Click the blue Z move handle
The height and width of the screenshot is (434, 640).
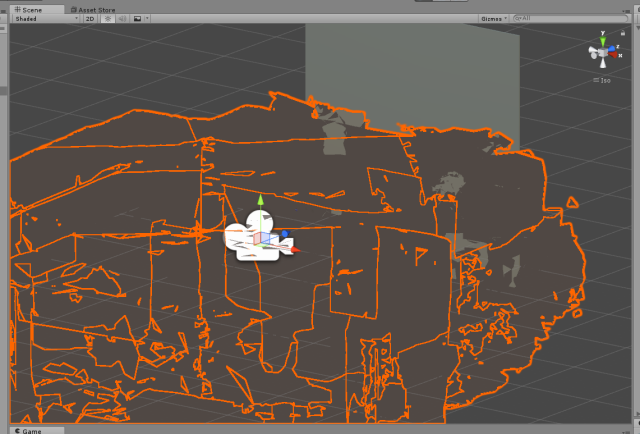tap(285, 234)
